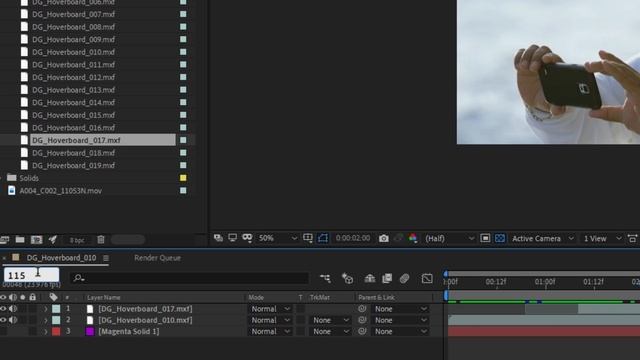Click the Draft 3D icon in timeline
This screenshot has width=640, height=360.
click(347, 278)
